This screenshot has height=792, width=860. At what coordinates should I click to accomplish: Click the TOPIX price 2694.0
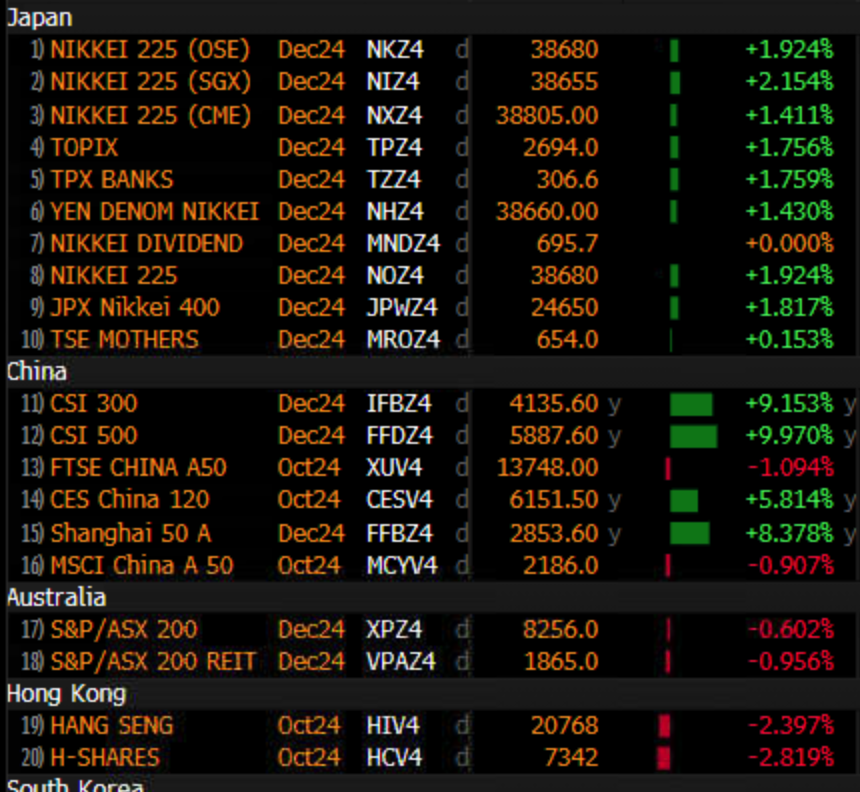(561, 147)
